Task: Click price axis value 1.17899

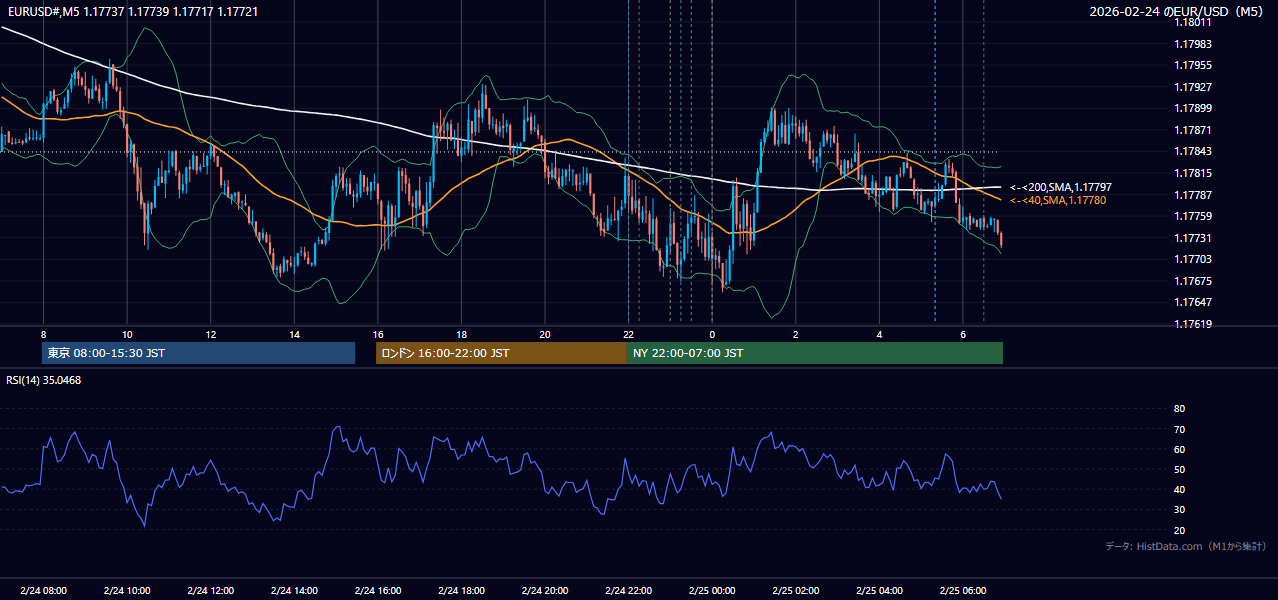Action: pyautogui.click(x=1193, y=108)
